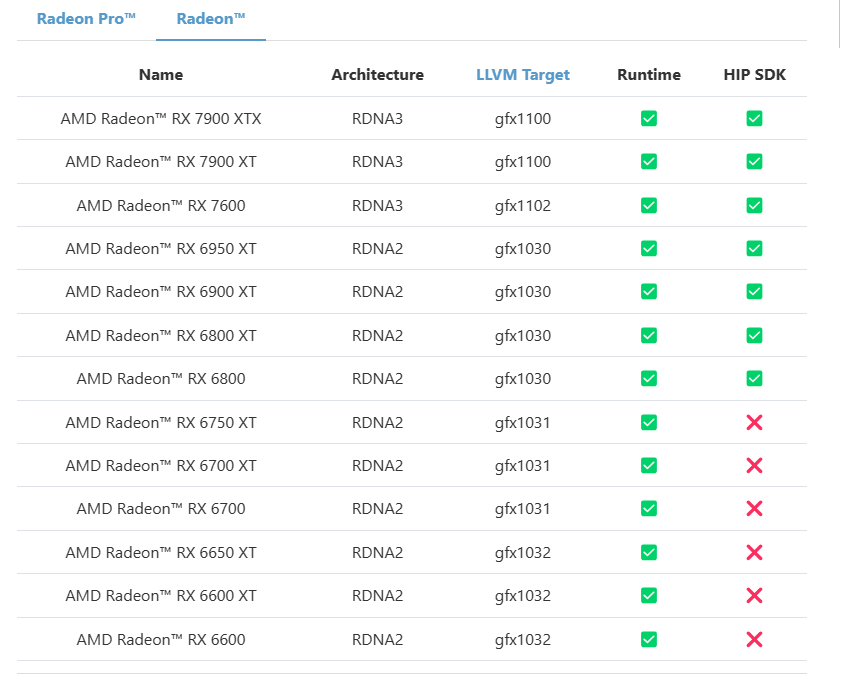Click the HIP SDK red cross for RX 6650 XT

tap(754, 553)
